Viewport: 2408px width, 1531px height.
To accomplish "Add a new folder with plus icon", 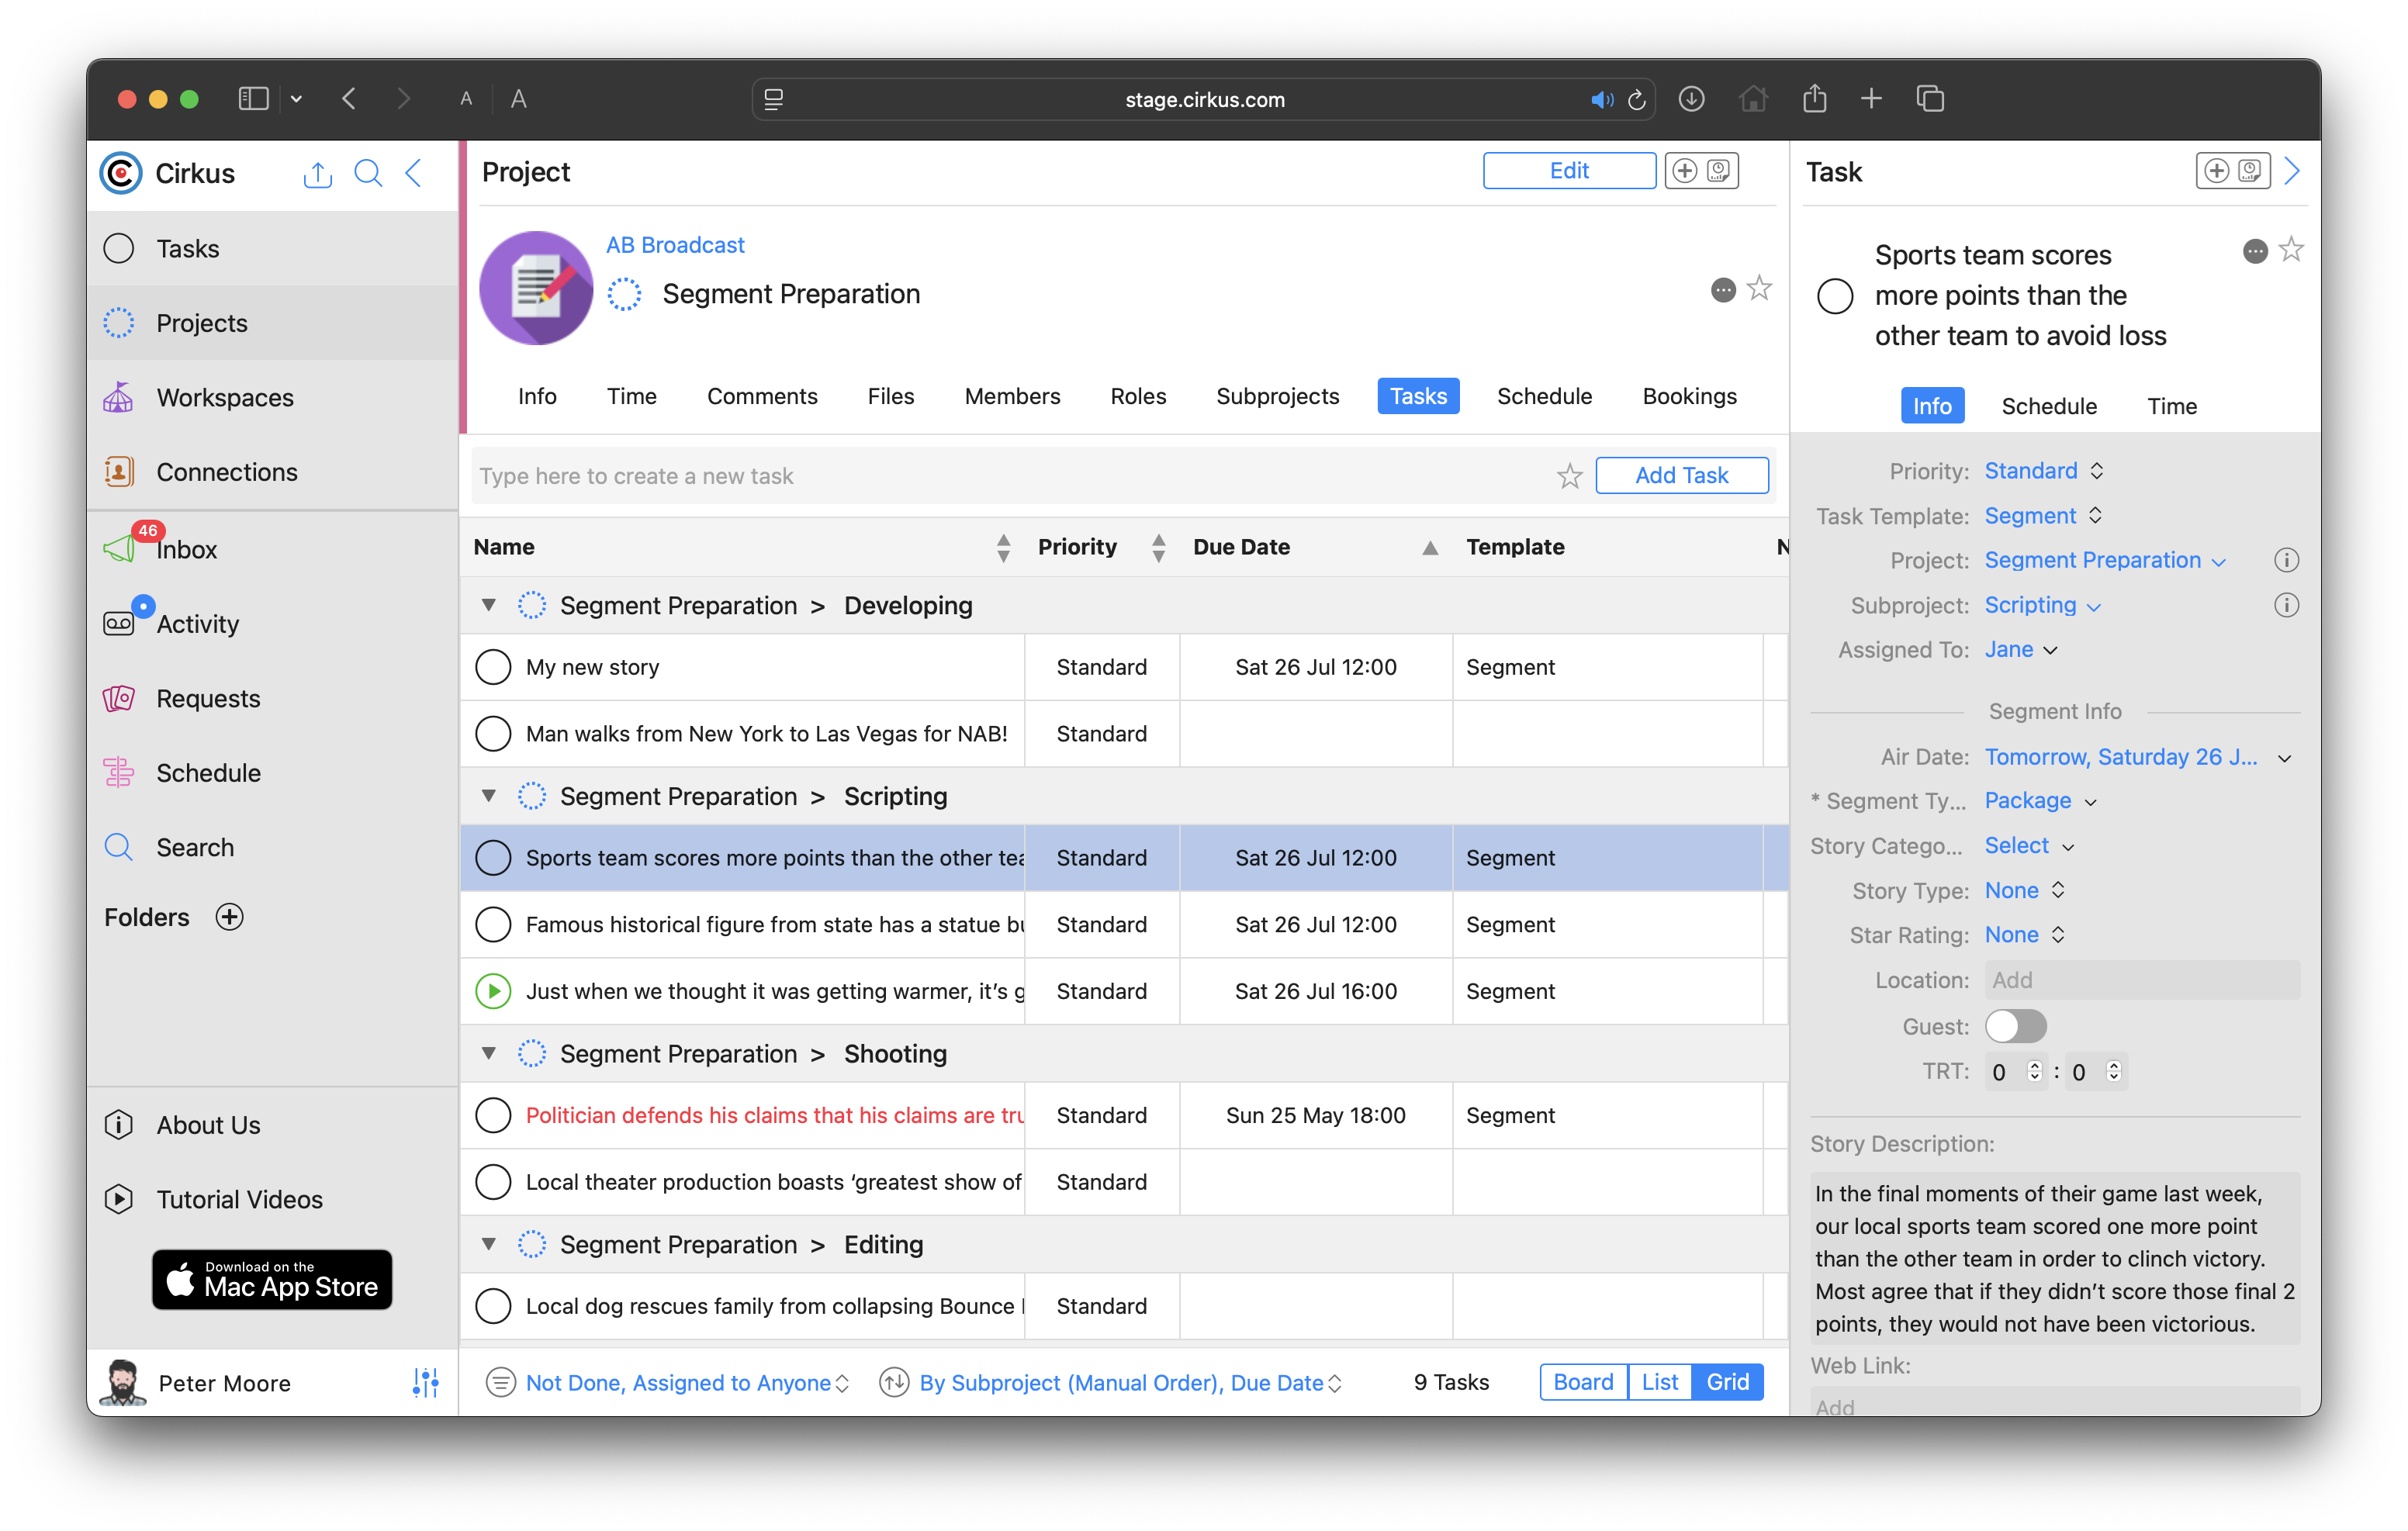I will coord(230,917).
